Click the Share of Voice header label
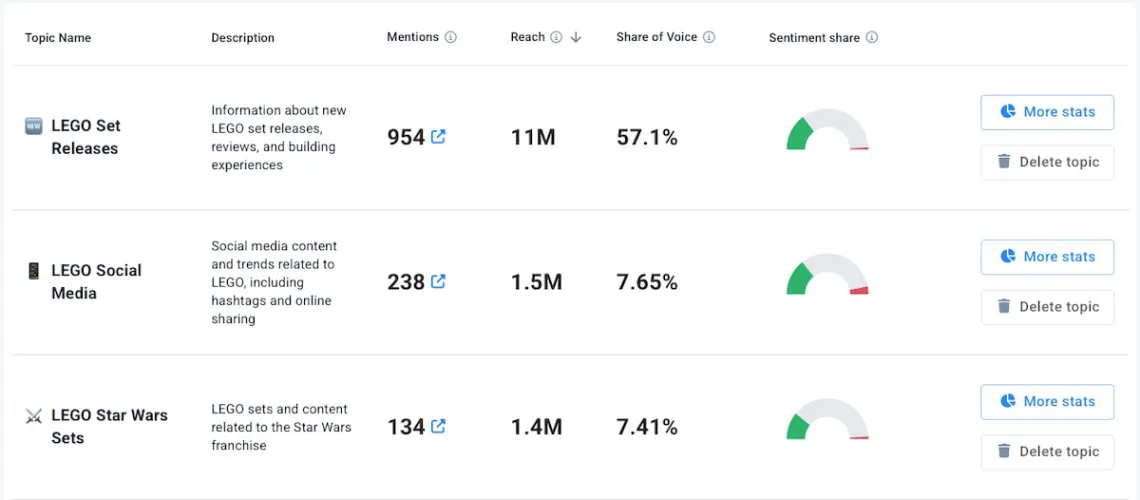 tap(657, 37)
